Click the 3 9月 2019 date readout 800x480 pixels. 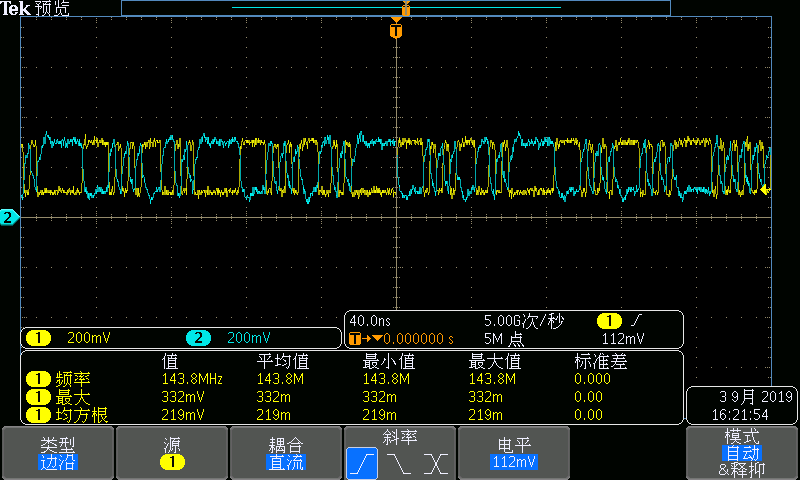pyautogui.click(x=756, y=396)
